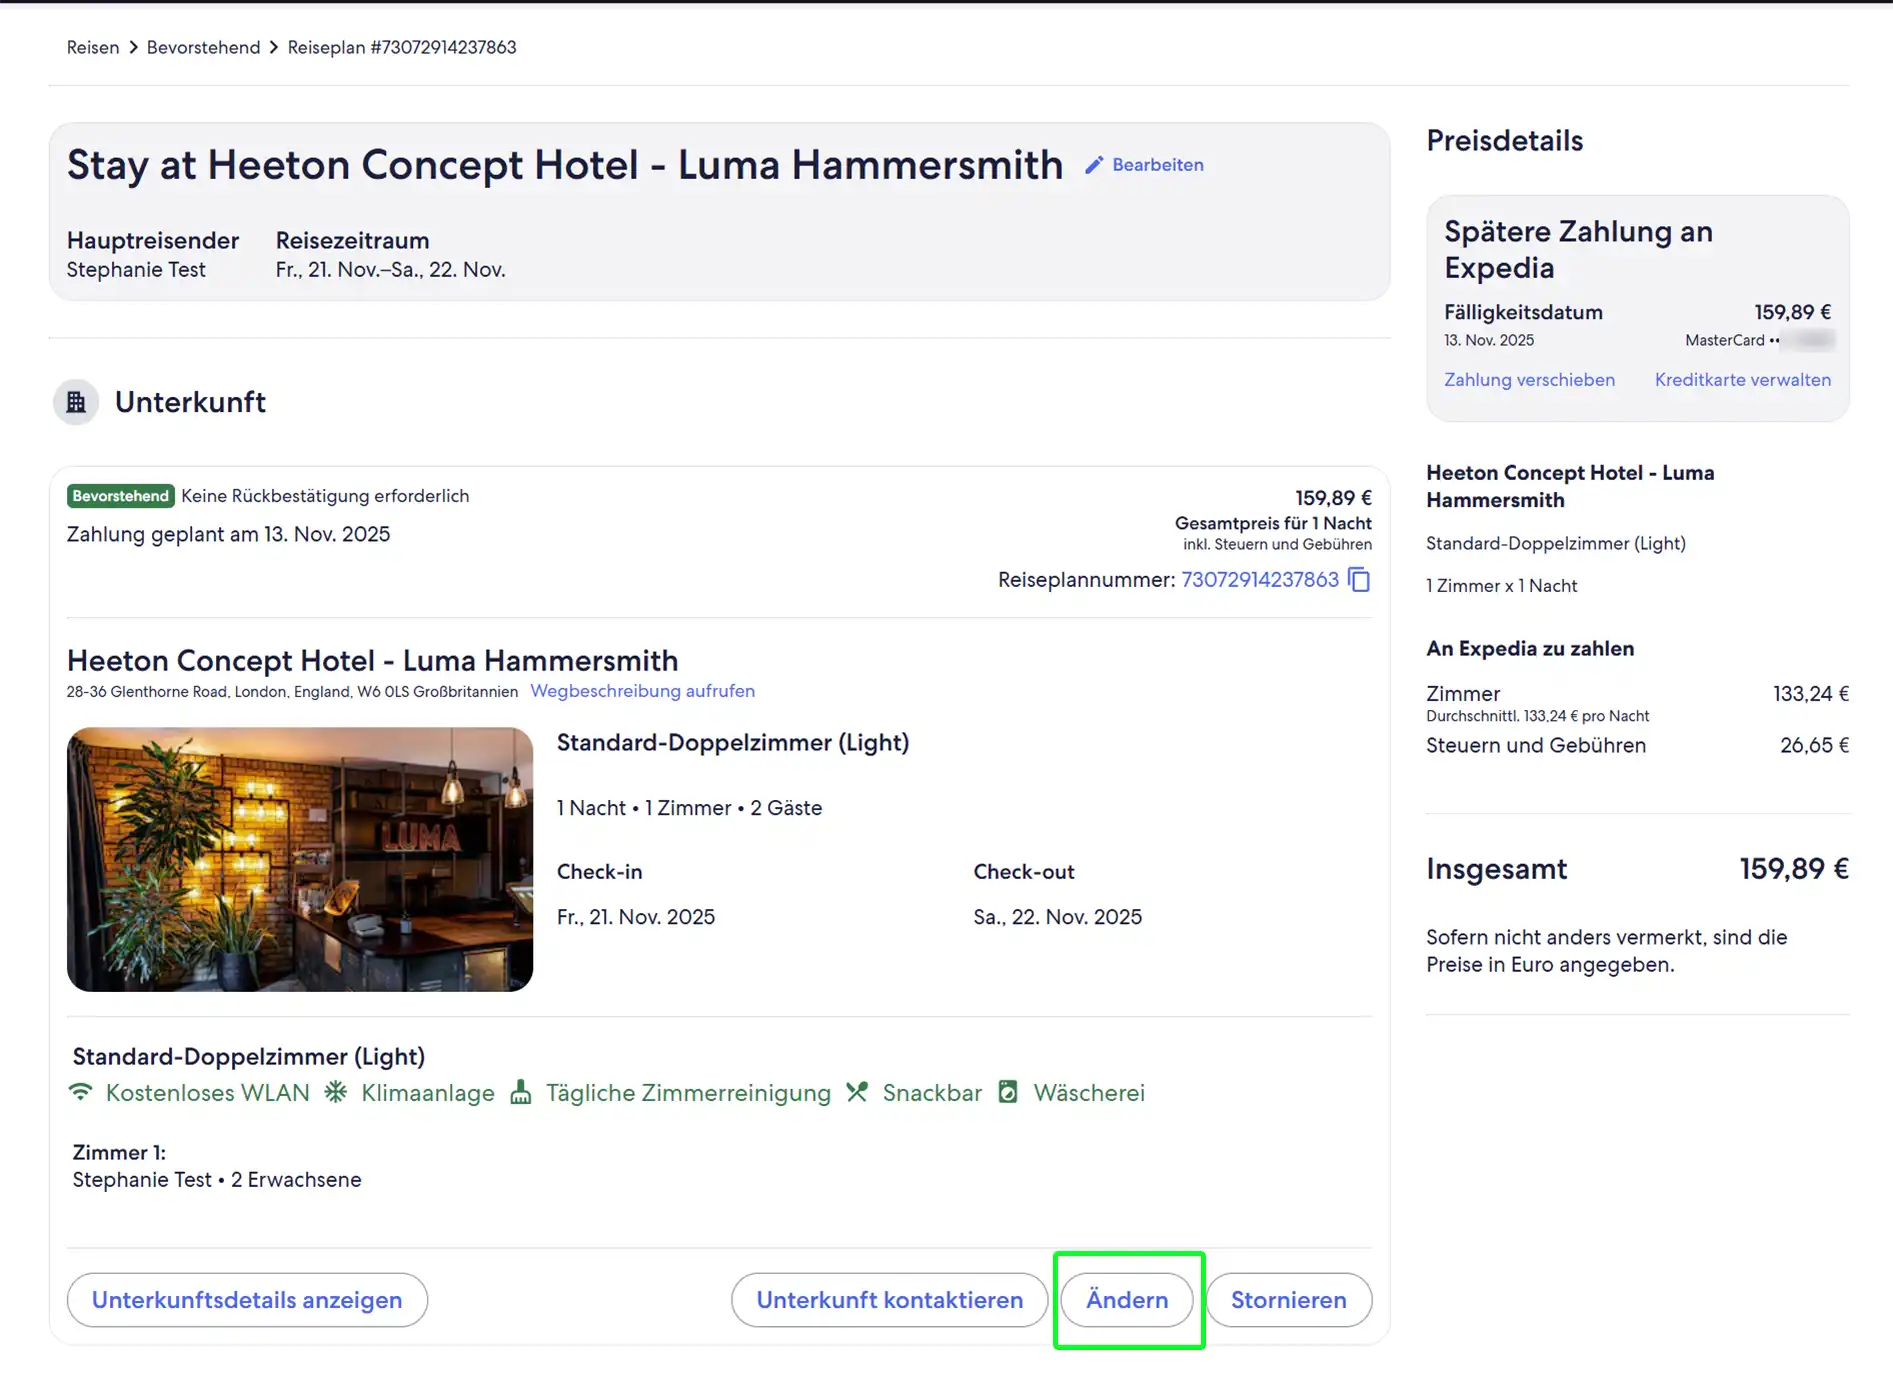
Task: Click the Steuern und Gebühren amount 26,65 €
Action: (x=1814, y=745)
